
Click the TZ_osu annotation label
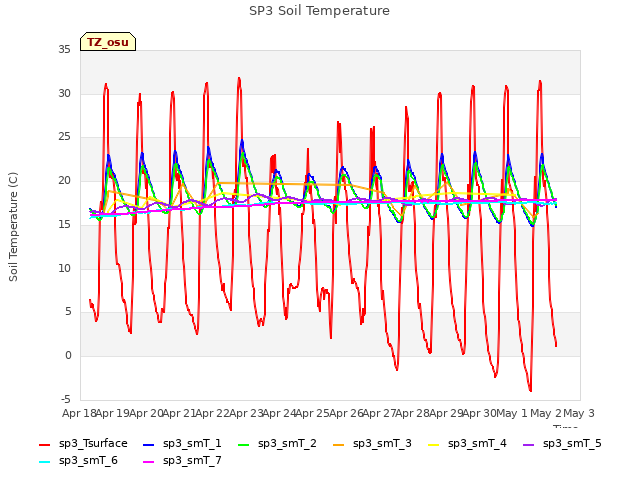108,42
